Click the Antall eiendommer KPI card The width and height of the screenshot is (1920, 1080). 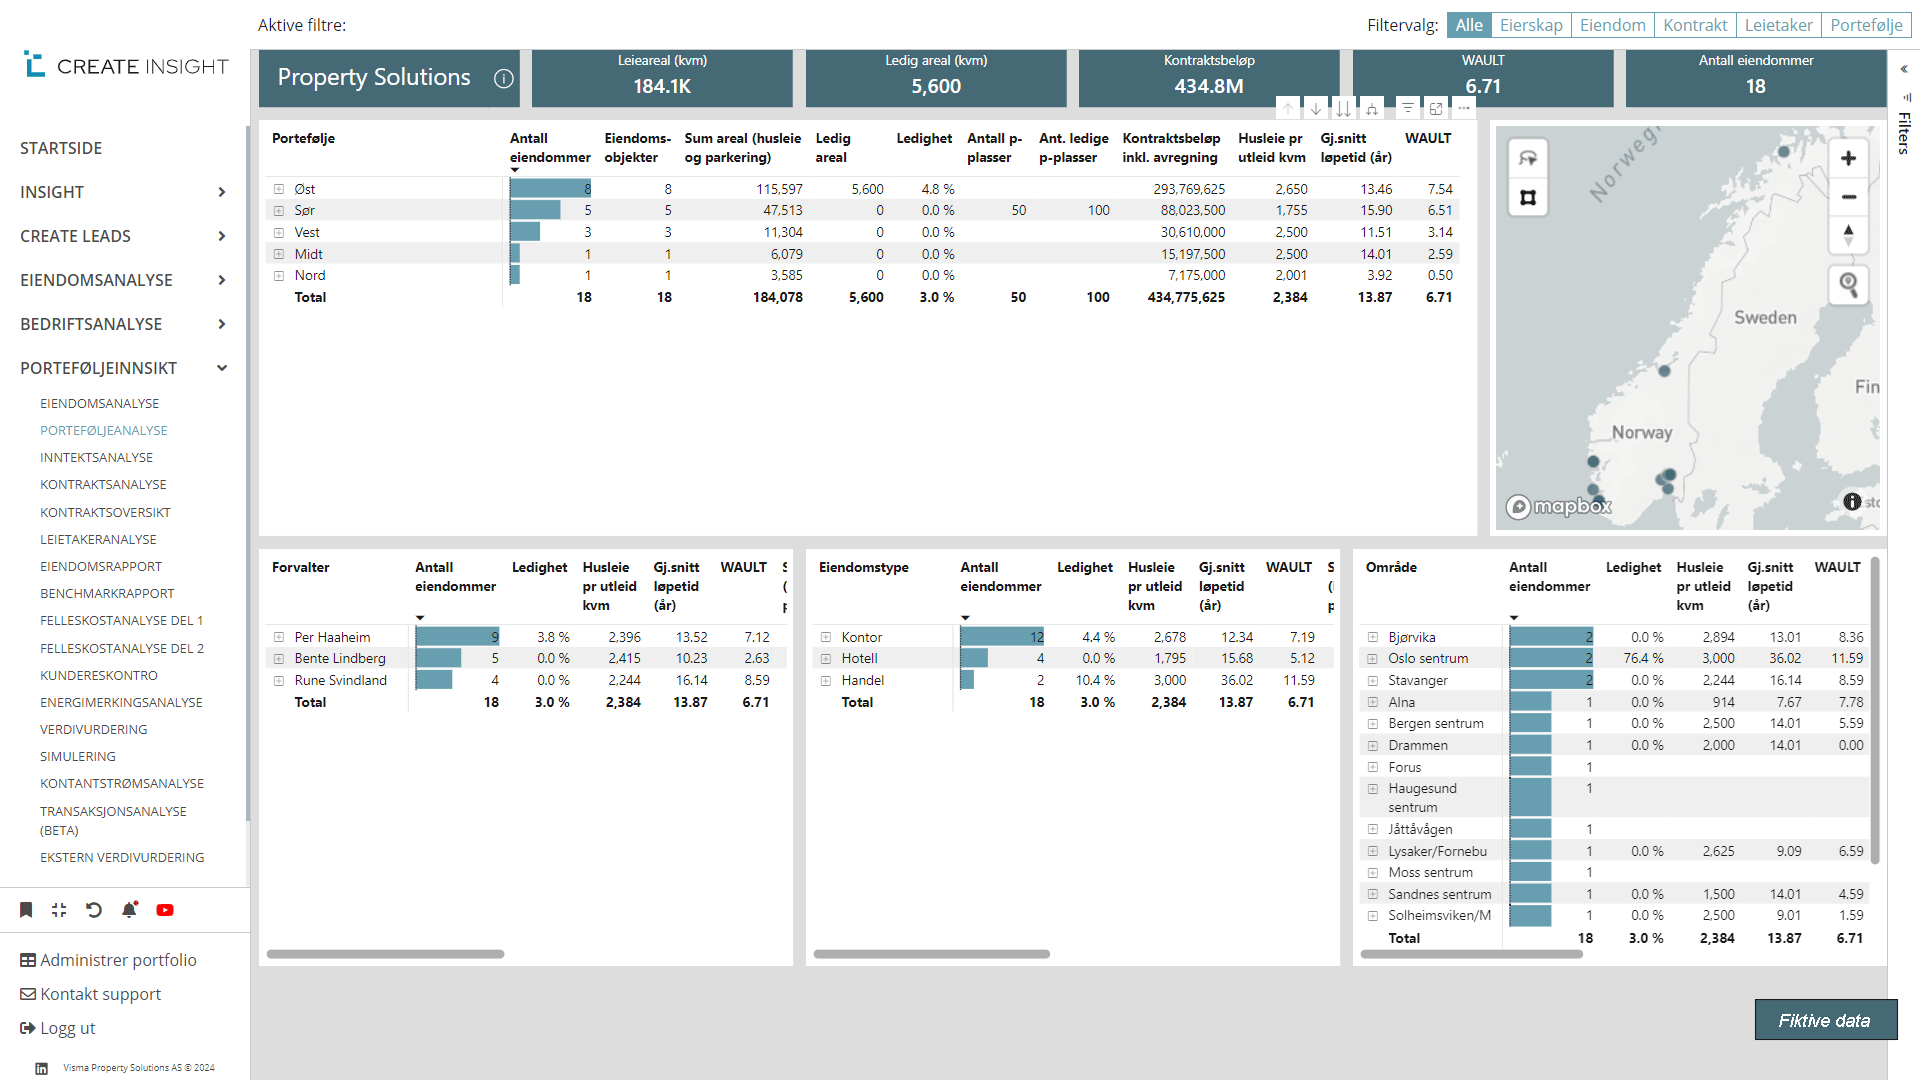click(x=1756, y=78)
